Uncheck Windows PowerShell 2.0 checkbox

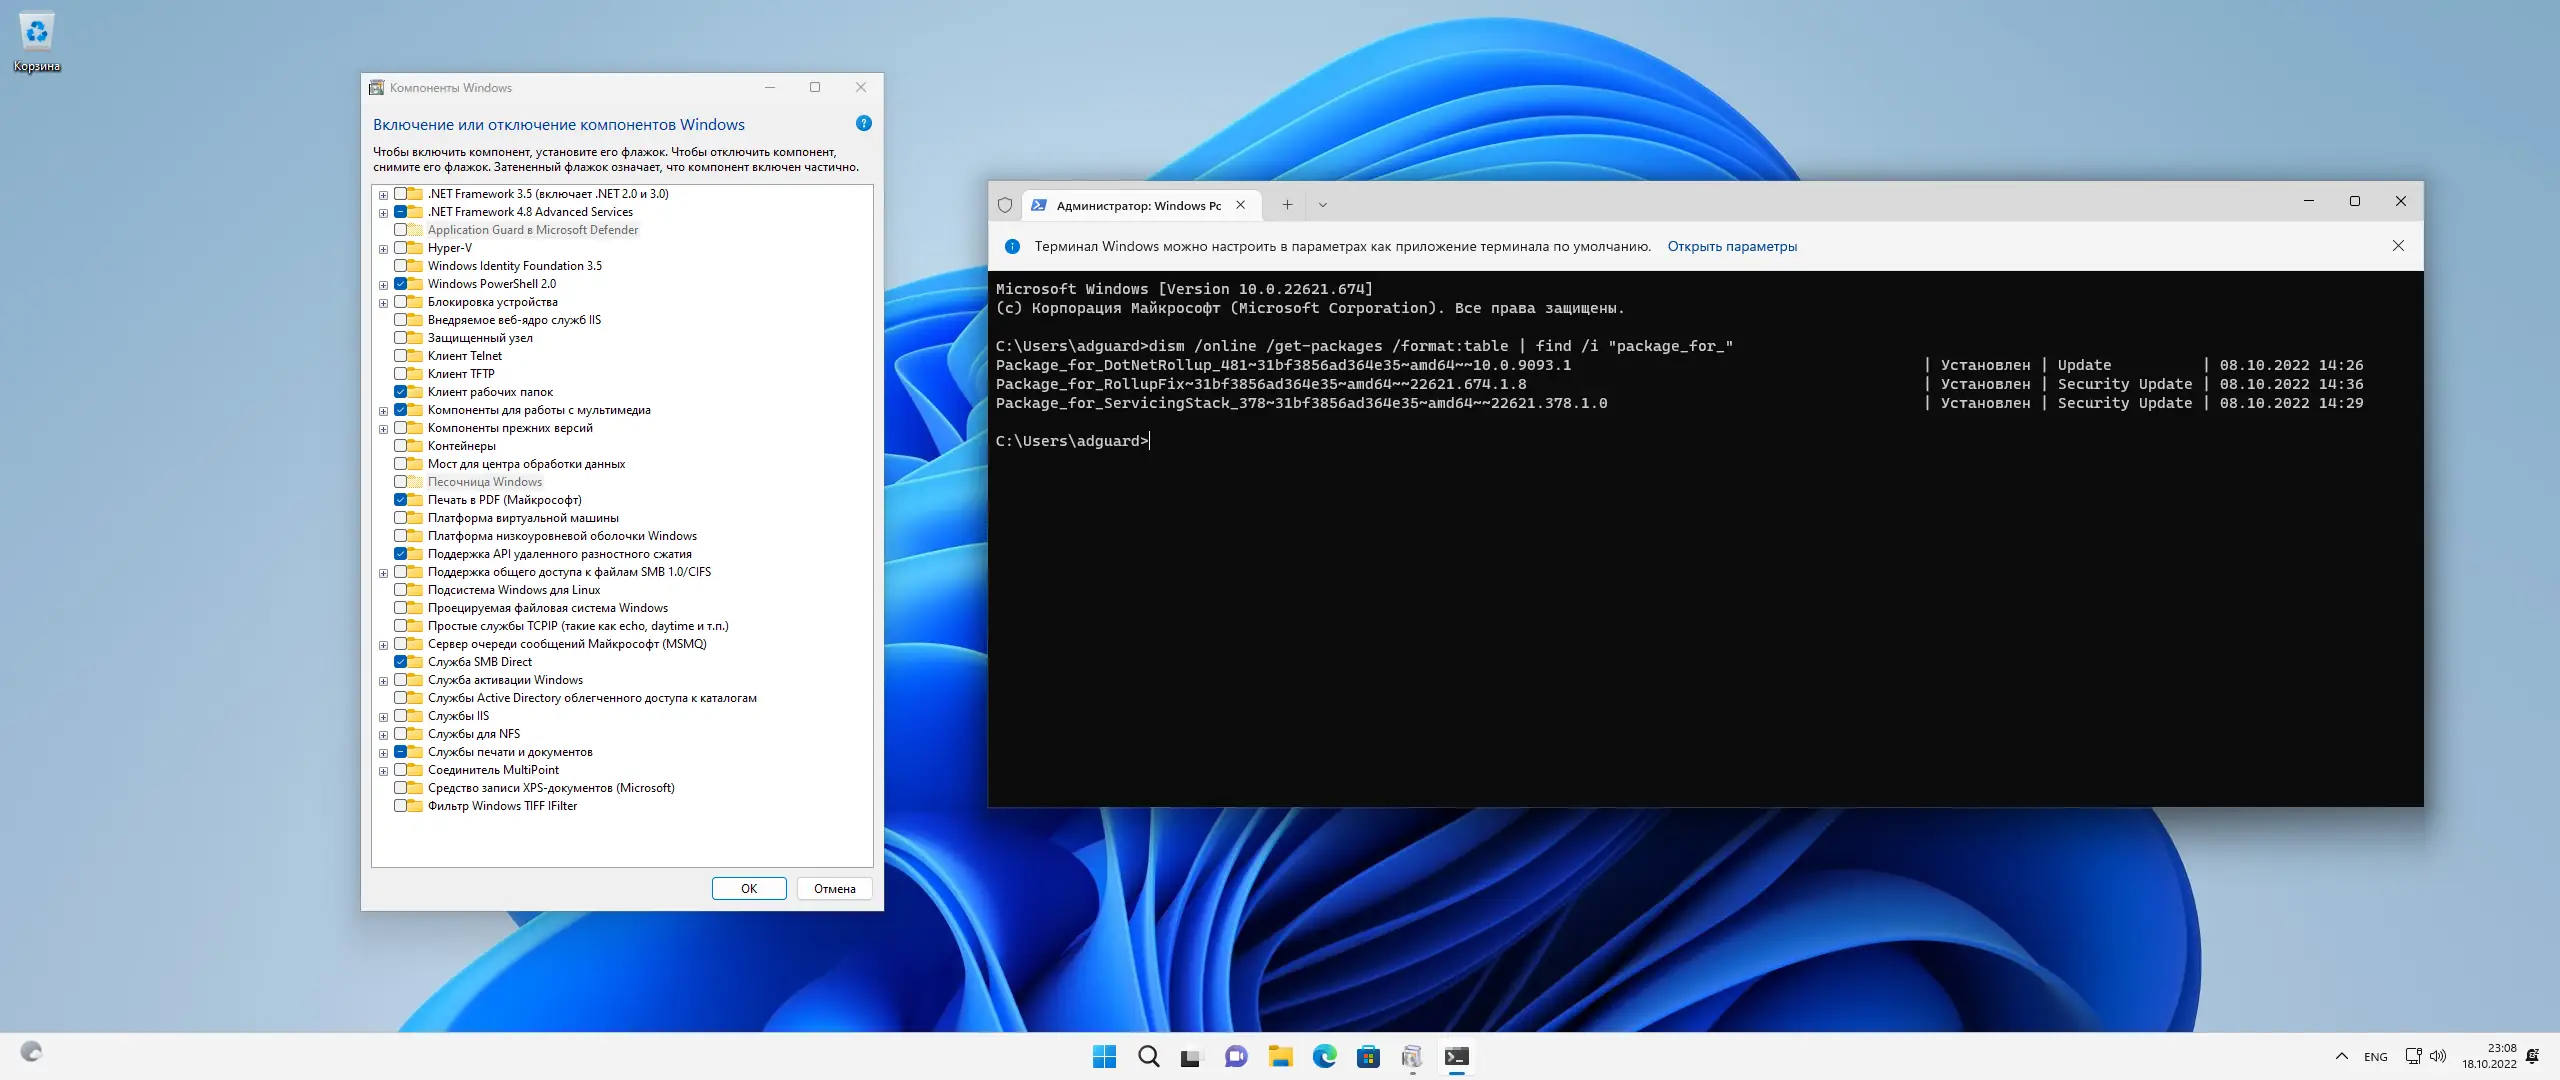[x=400, y=284]
